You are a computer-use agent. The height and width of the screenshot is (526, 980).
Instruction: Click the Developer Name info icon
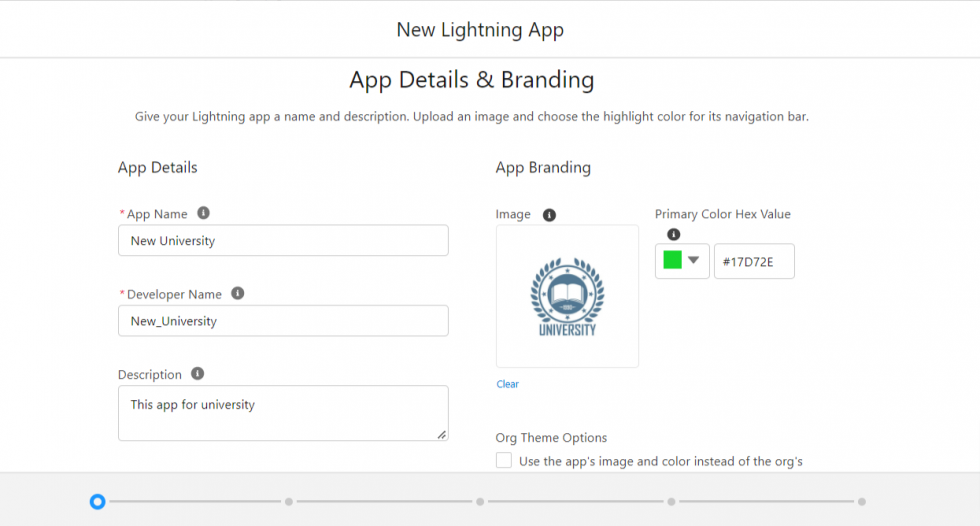[x=237, y=294]
